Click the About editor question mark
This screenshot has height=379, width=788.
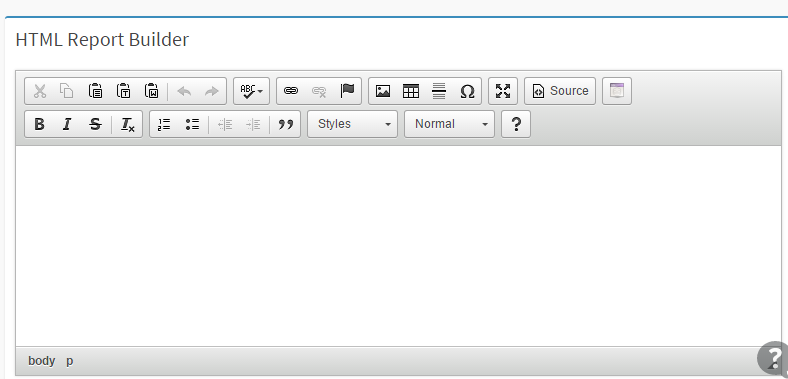[x=516, y=124]
